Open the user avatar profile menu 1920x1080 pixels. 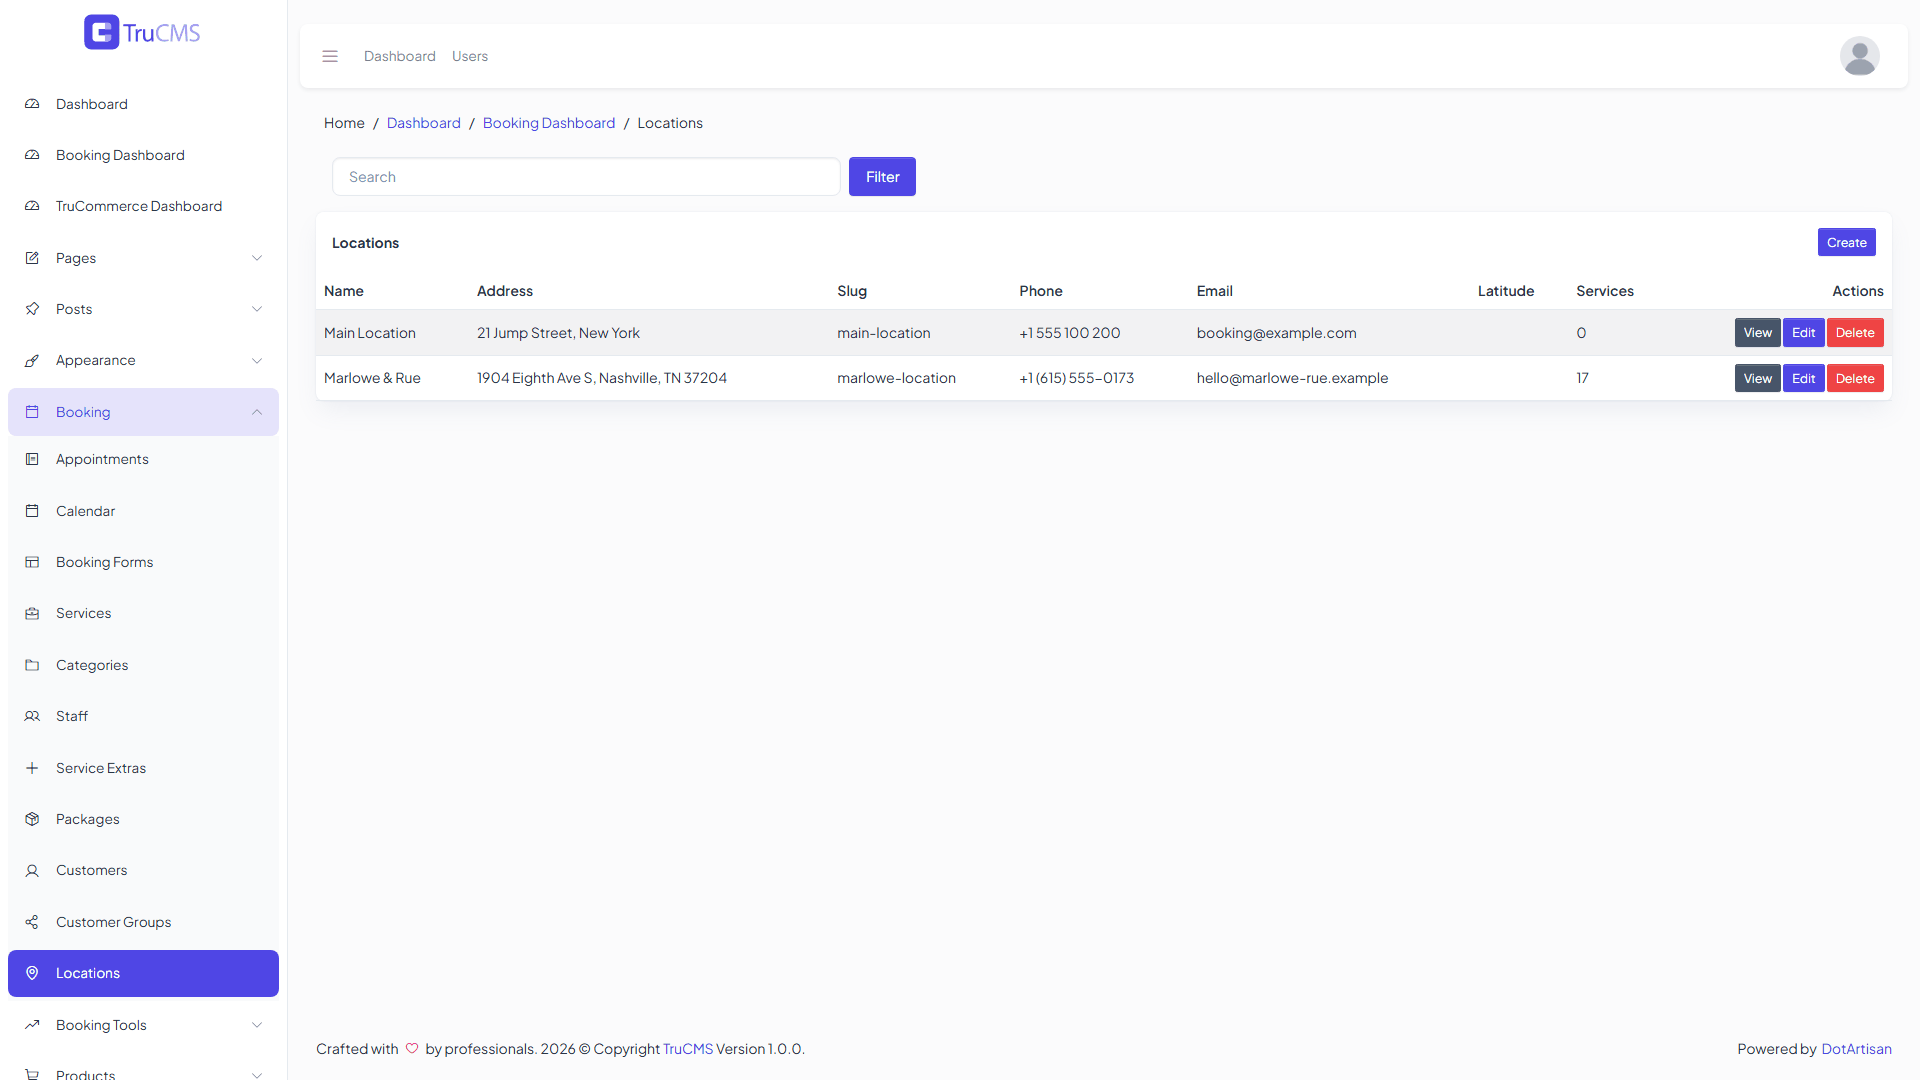[x=1859, y=56]
